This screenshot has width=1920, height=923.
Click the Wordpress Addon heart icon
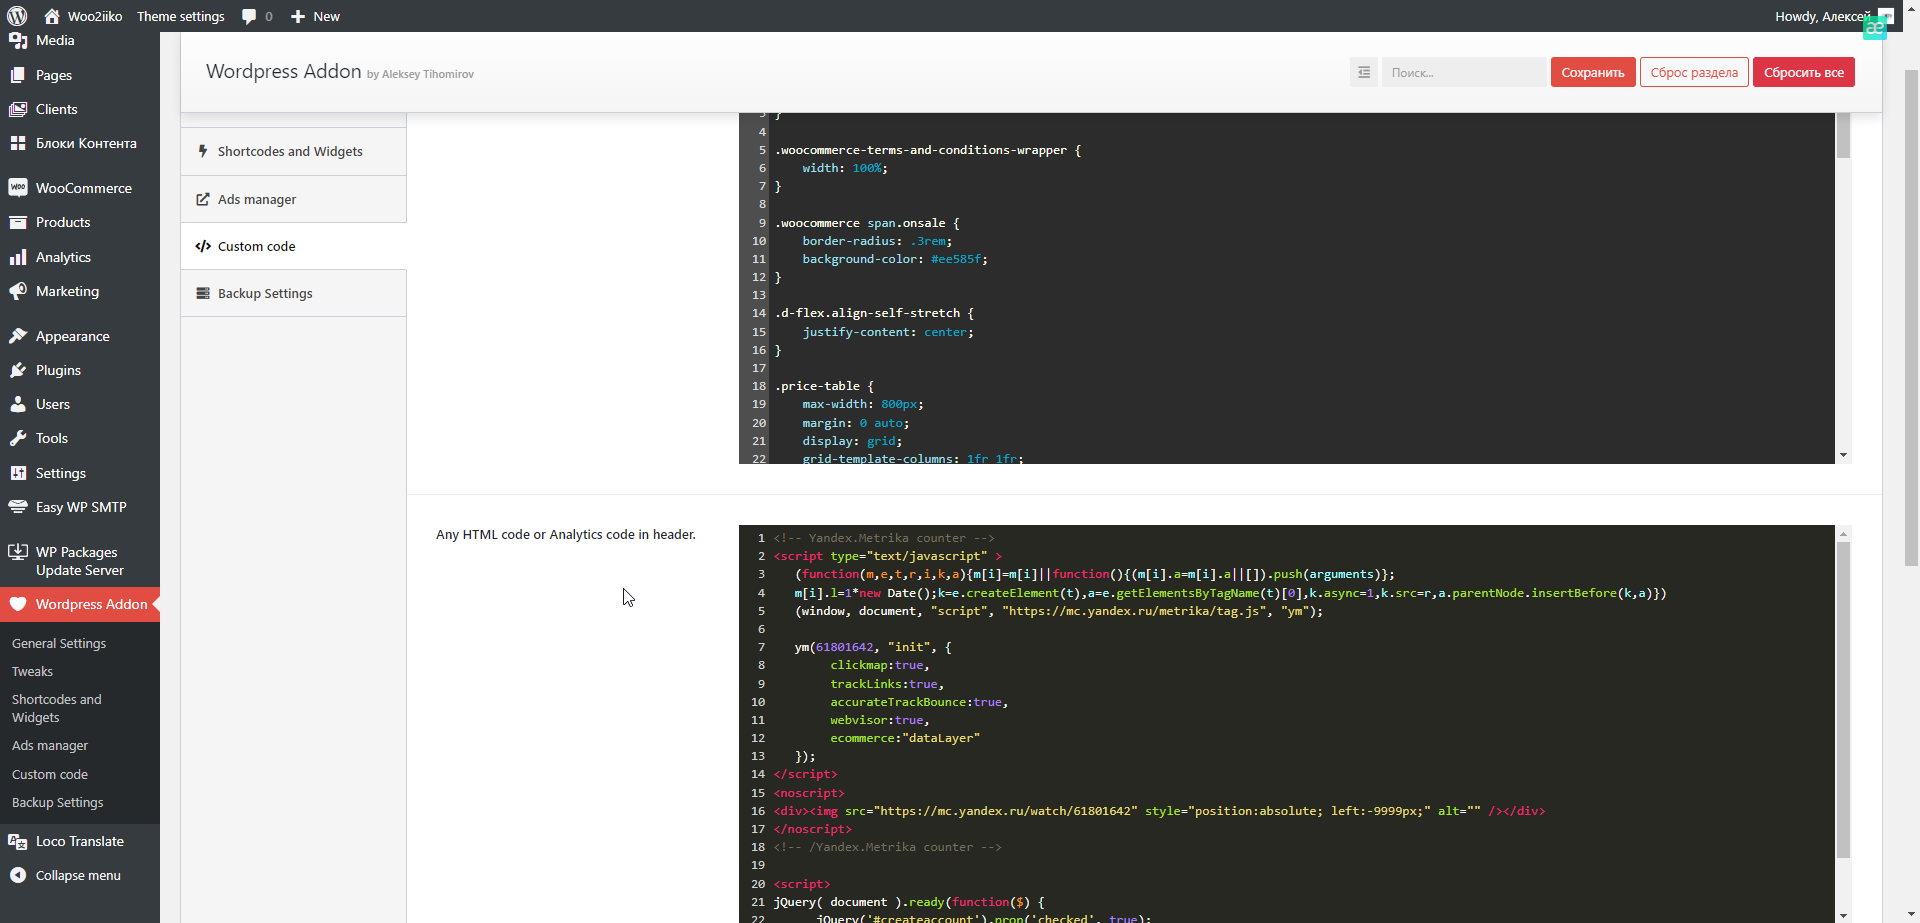tap(18, 604)
